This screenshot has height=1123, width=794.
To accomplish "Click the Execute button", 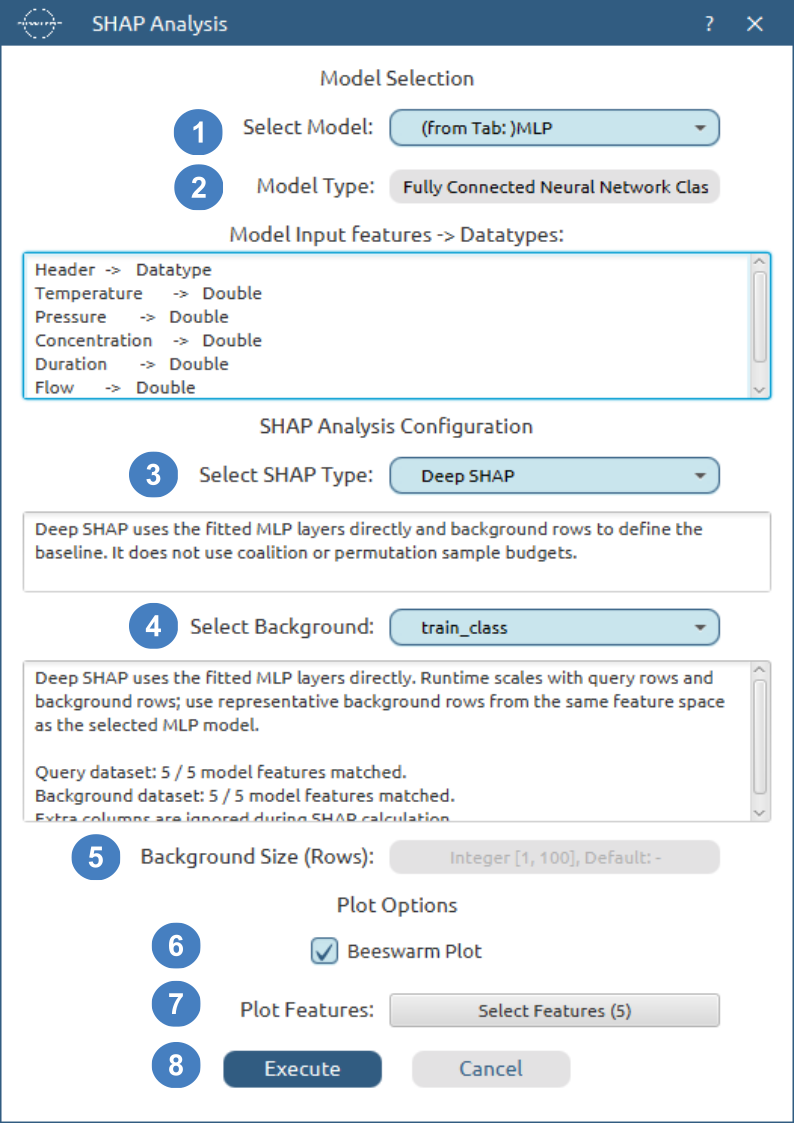I will [302, 1069].
